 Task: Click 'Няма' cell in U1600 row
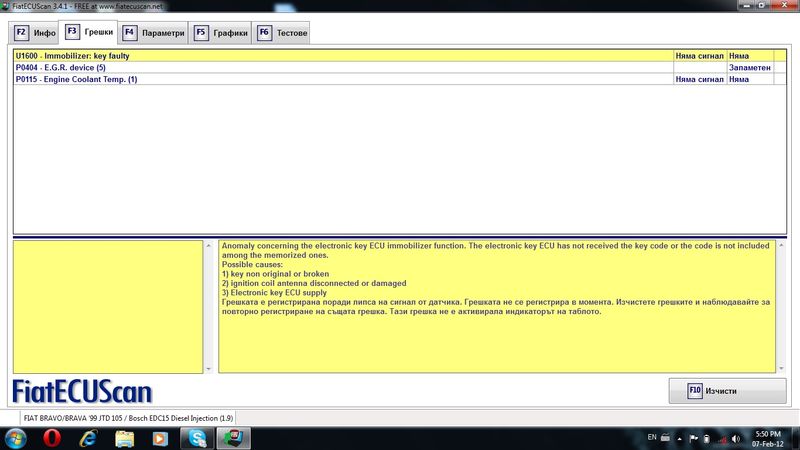click(749, 56)
